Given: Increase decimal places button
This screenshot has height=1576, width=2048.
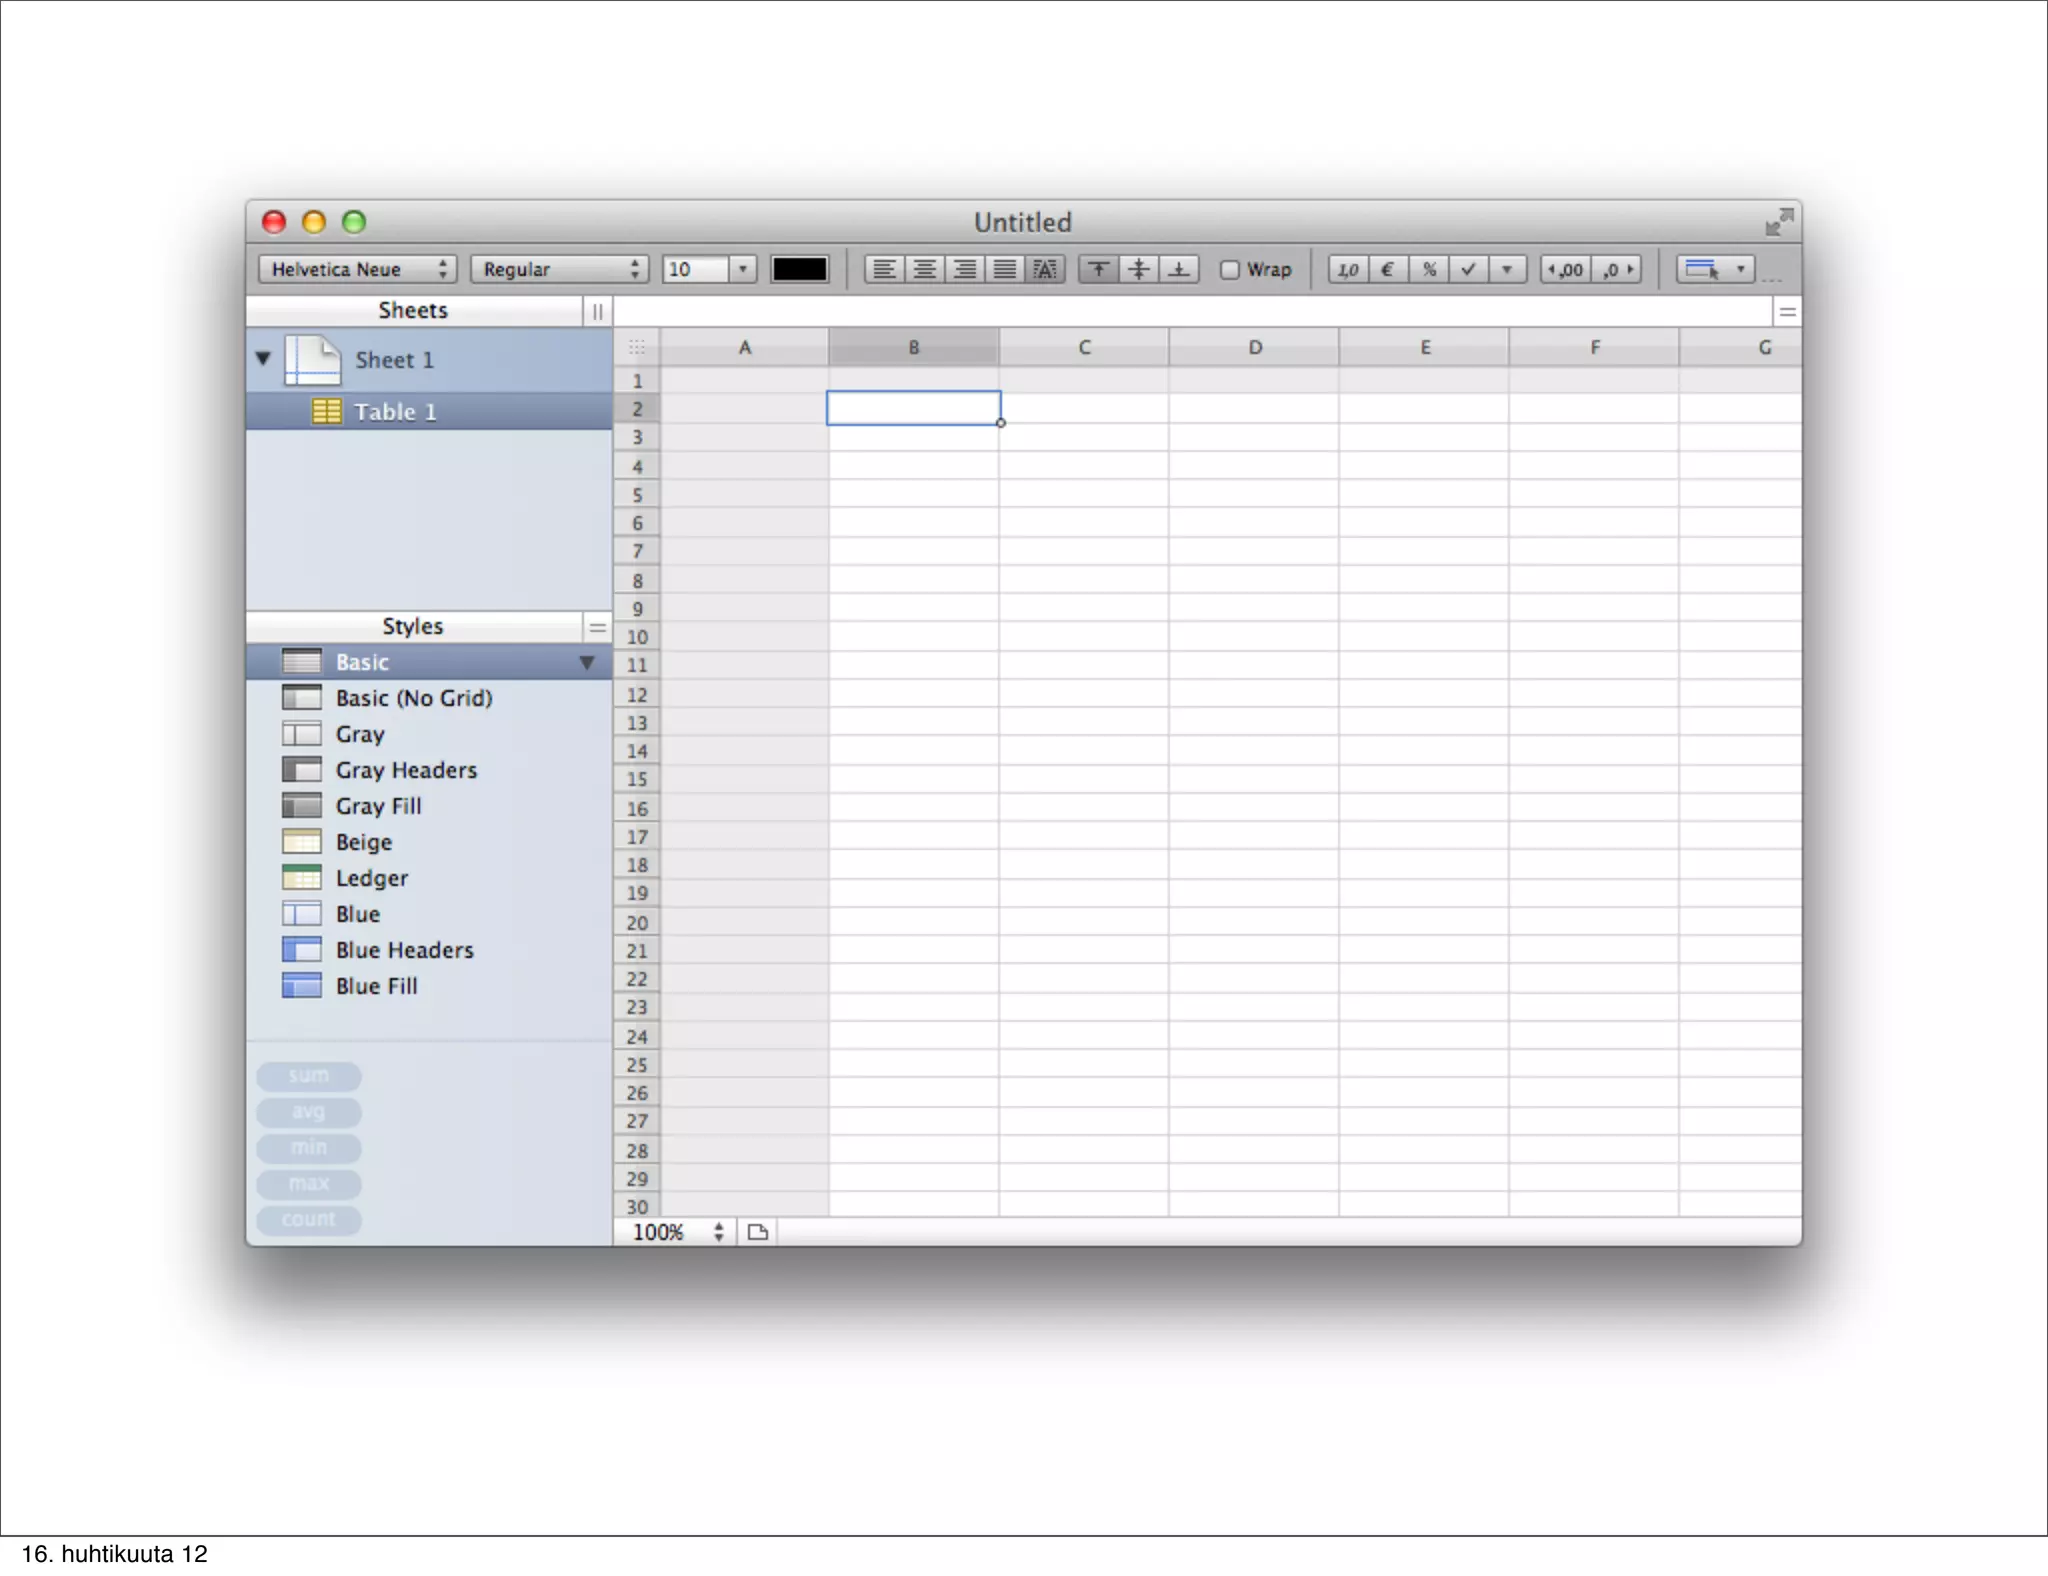Looking at the screenshot, I should [1566, 269].
